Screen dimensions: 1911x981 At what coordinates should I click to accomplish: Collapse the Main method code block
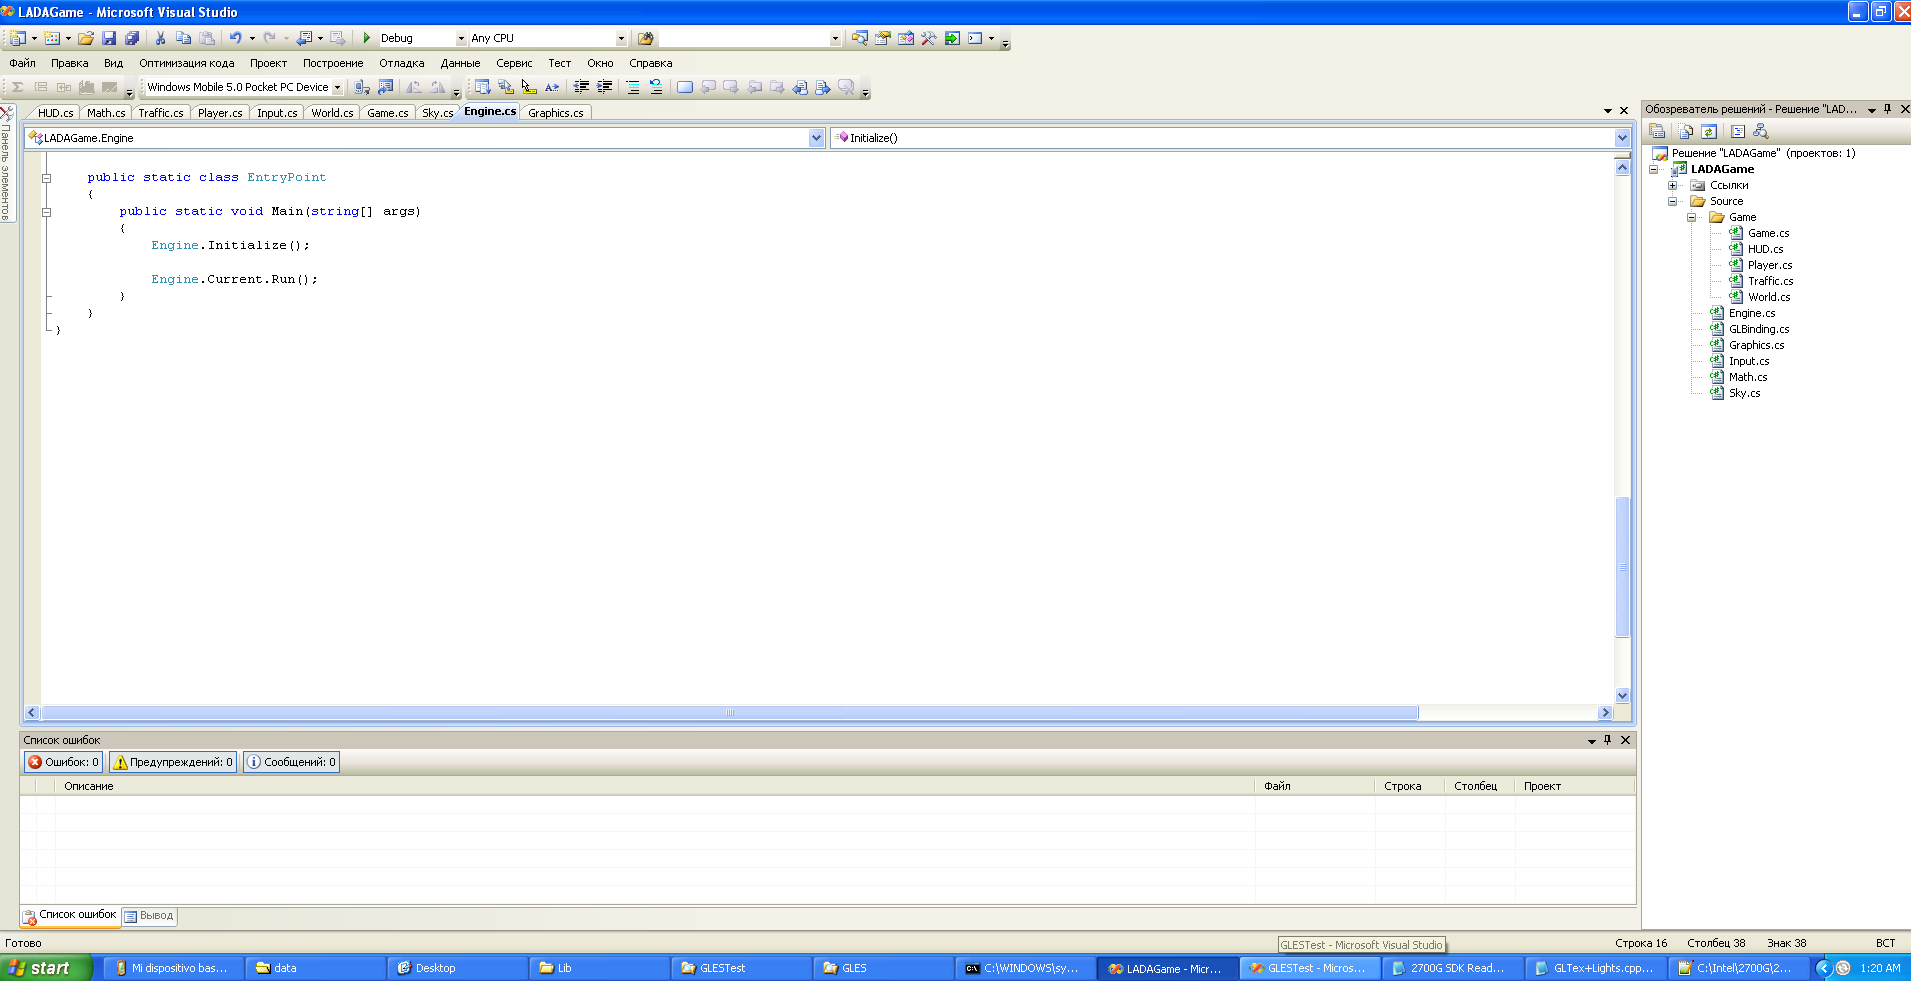46,212
